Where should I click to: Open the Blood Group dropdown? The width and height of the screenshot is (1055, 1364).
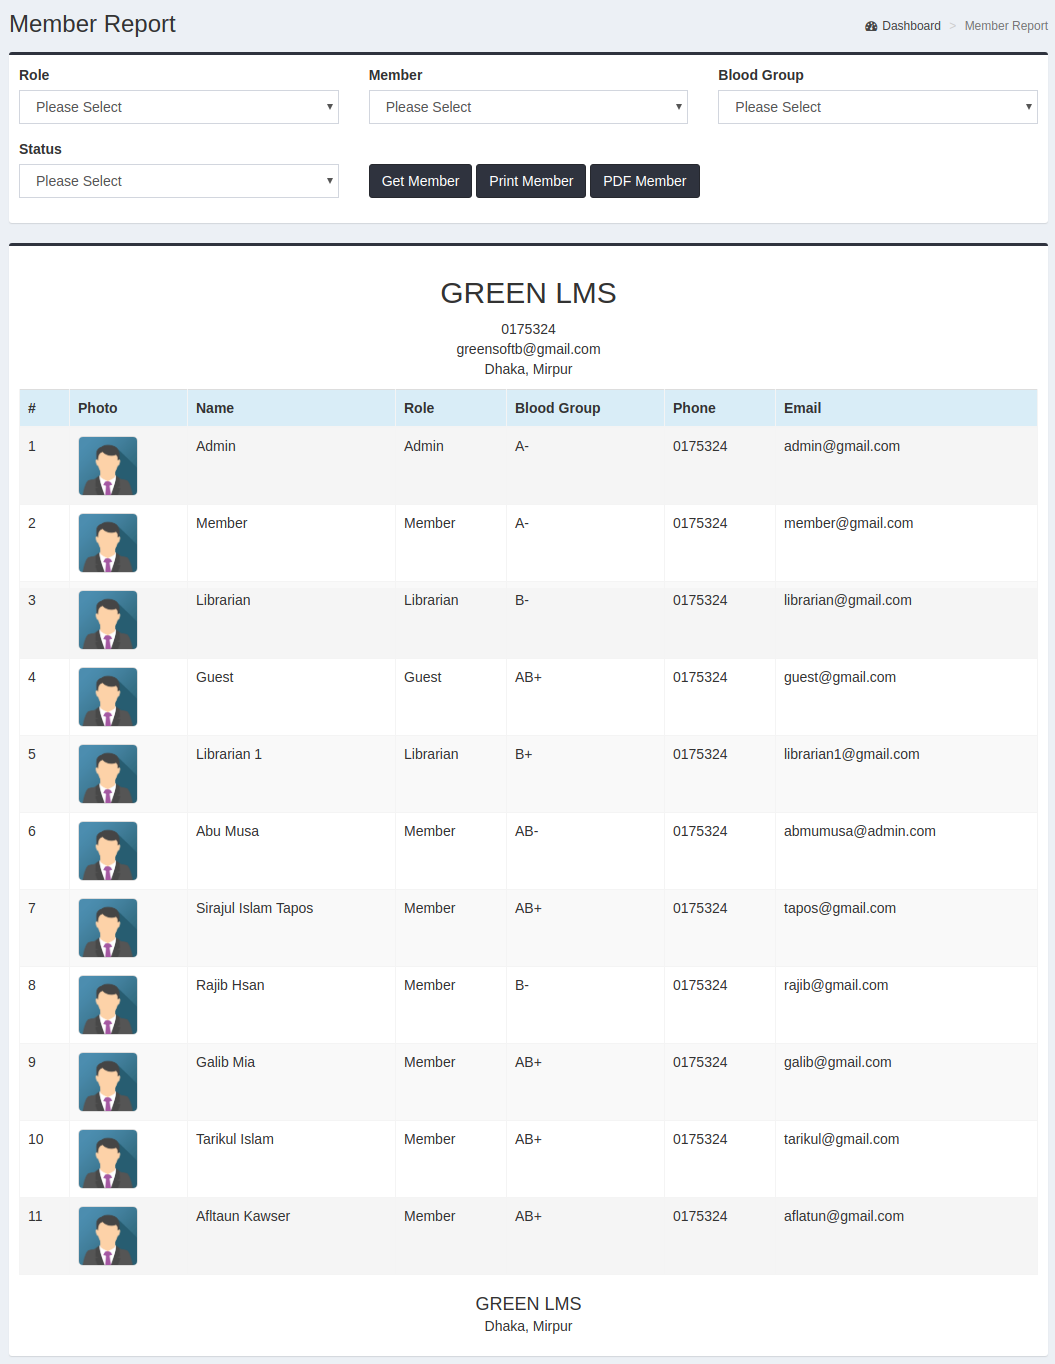876,107
